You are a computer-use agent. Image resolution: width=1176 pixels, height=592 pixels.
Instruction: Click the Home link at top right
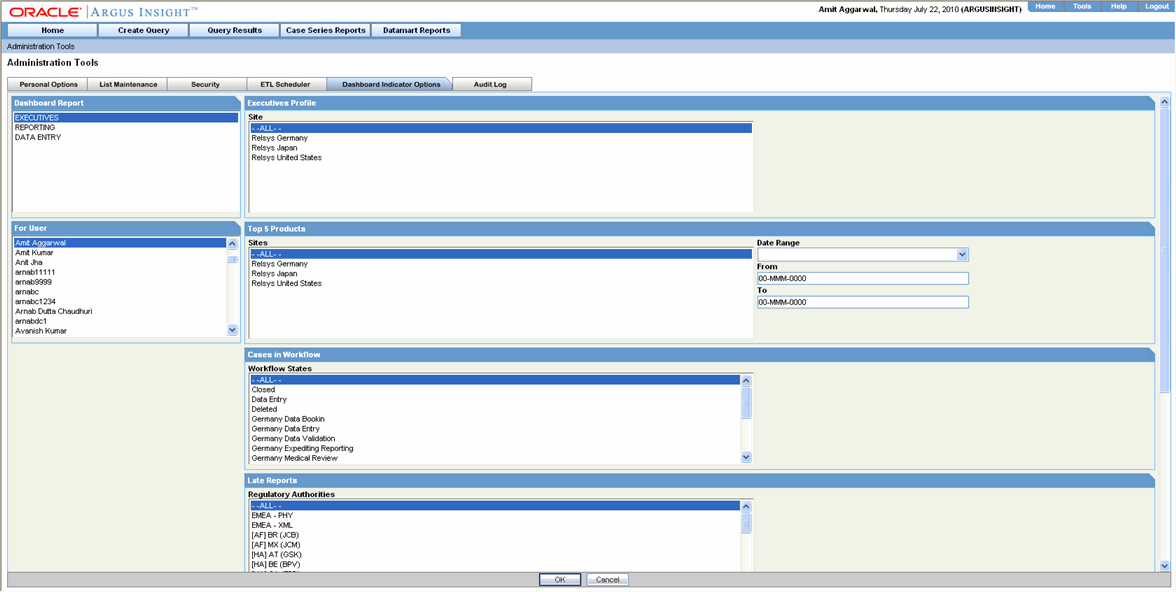pos(1045,6)
